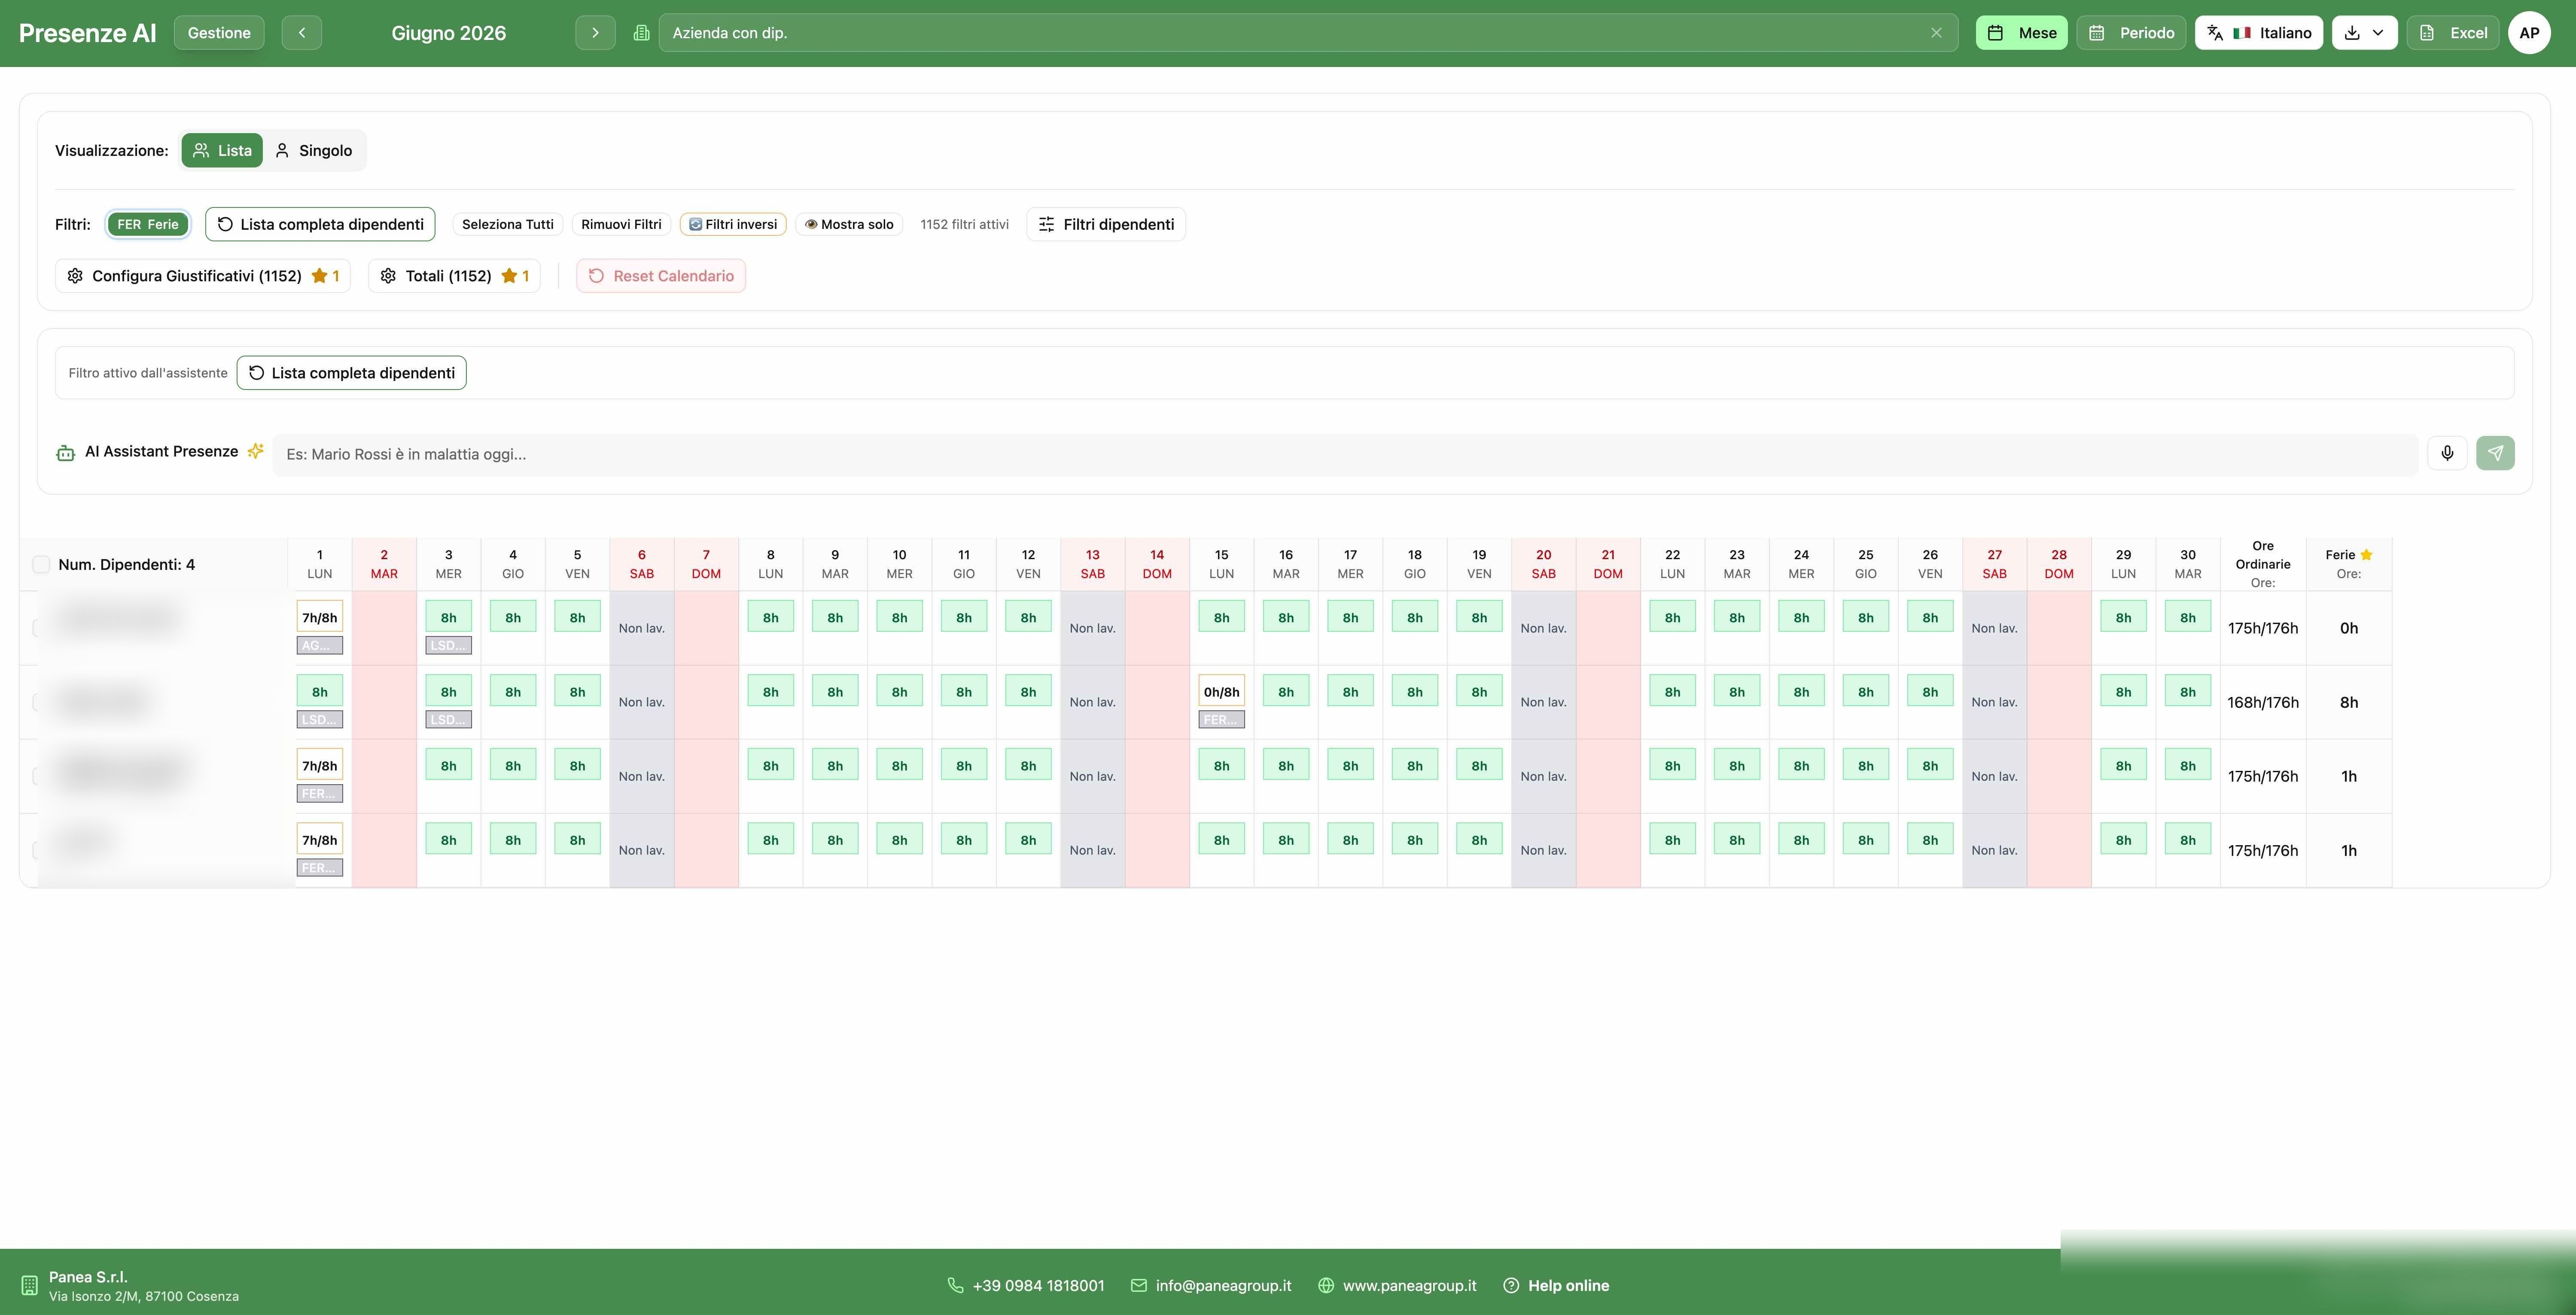The height and width of the screenshot is (1315, 2576).
Task: Click 'Lista completa dipendenti' under Filtro attivo dall'assistente
Action: coord(352,373)
